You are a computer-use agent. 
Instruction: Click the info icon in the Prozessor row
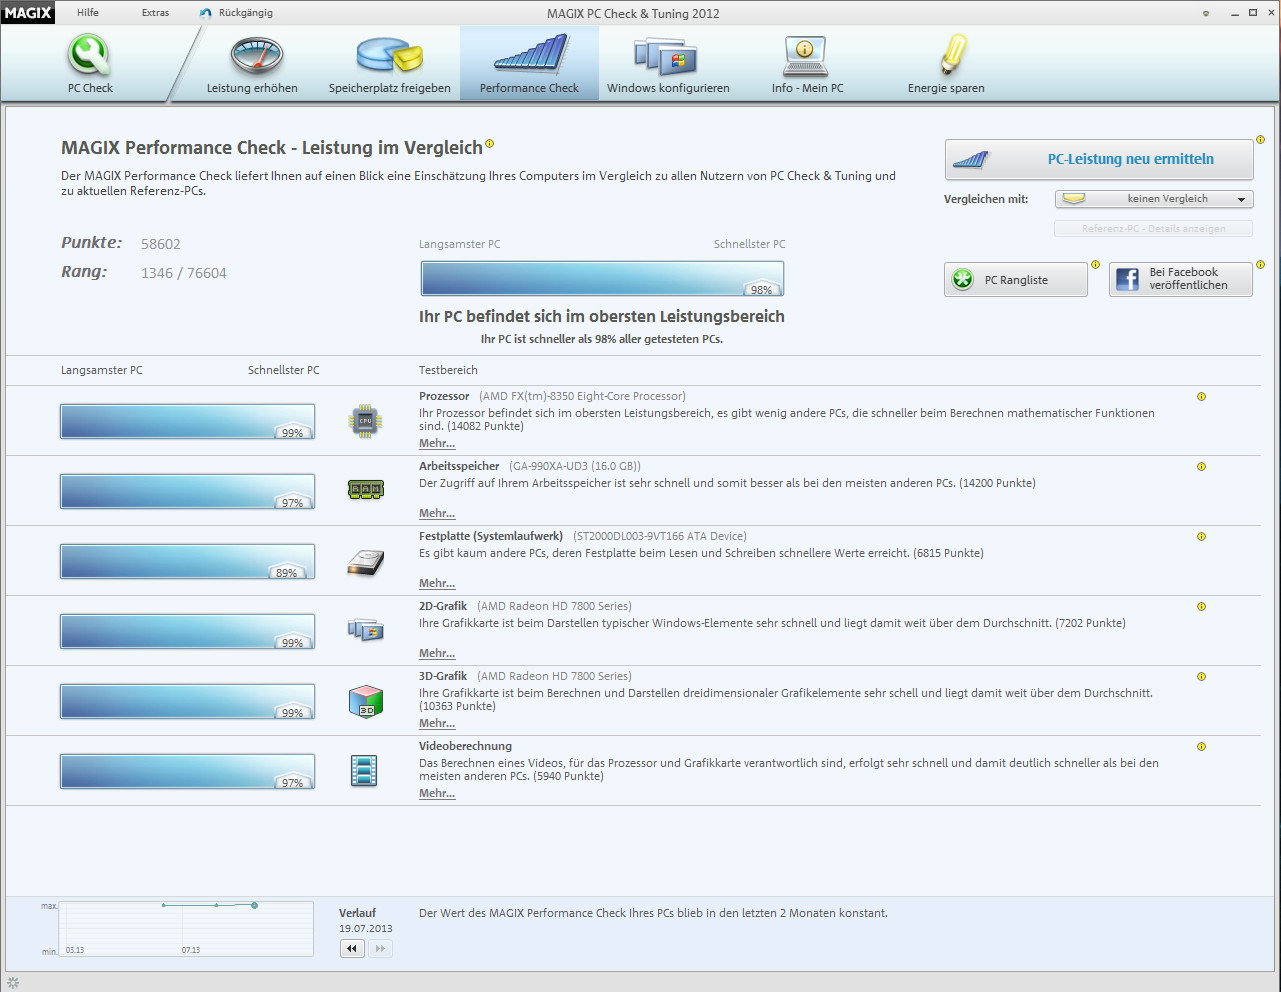pyautogui.click(x=1201, y=397)
